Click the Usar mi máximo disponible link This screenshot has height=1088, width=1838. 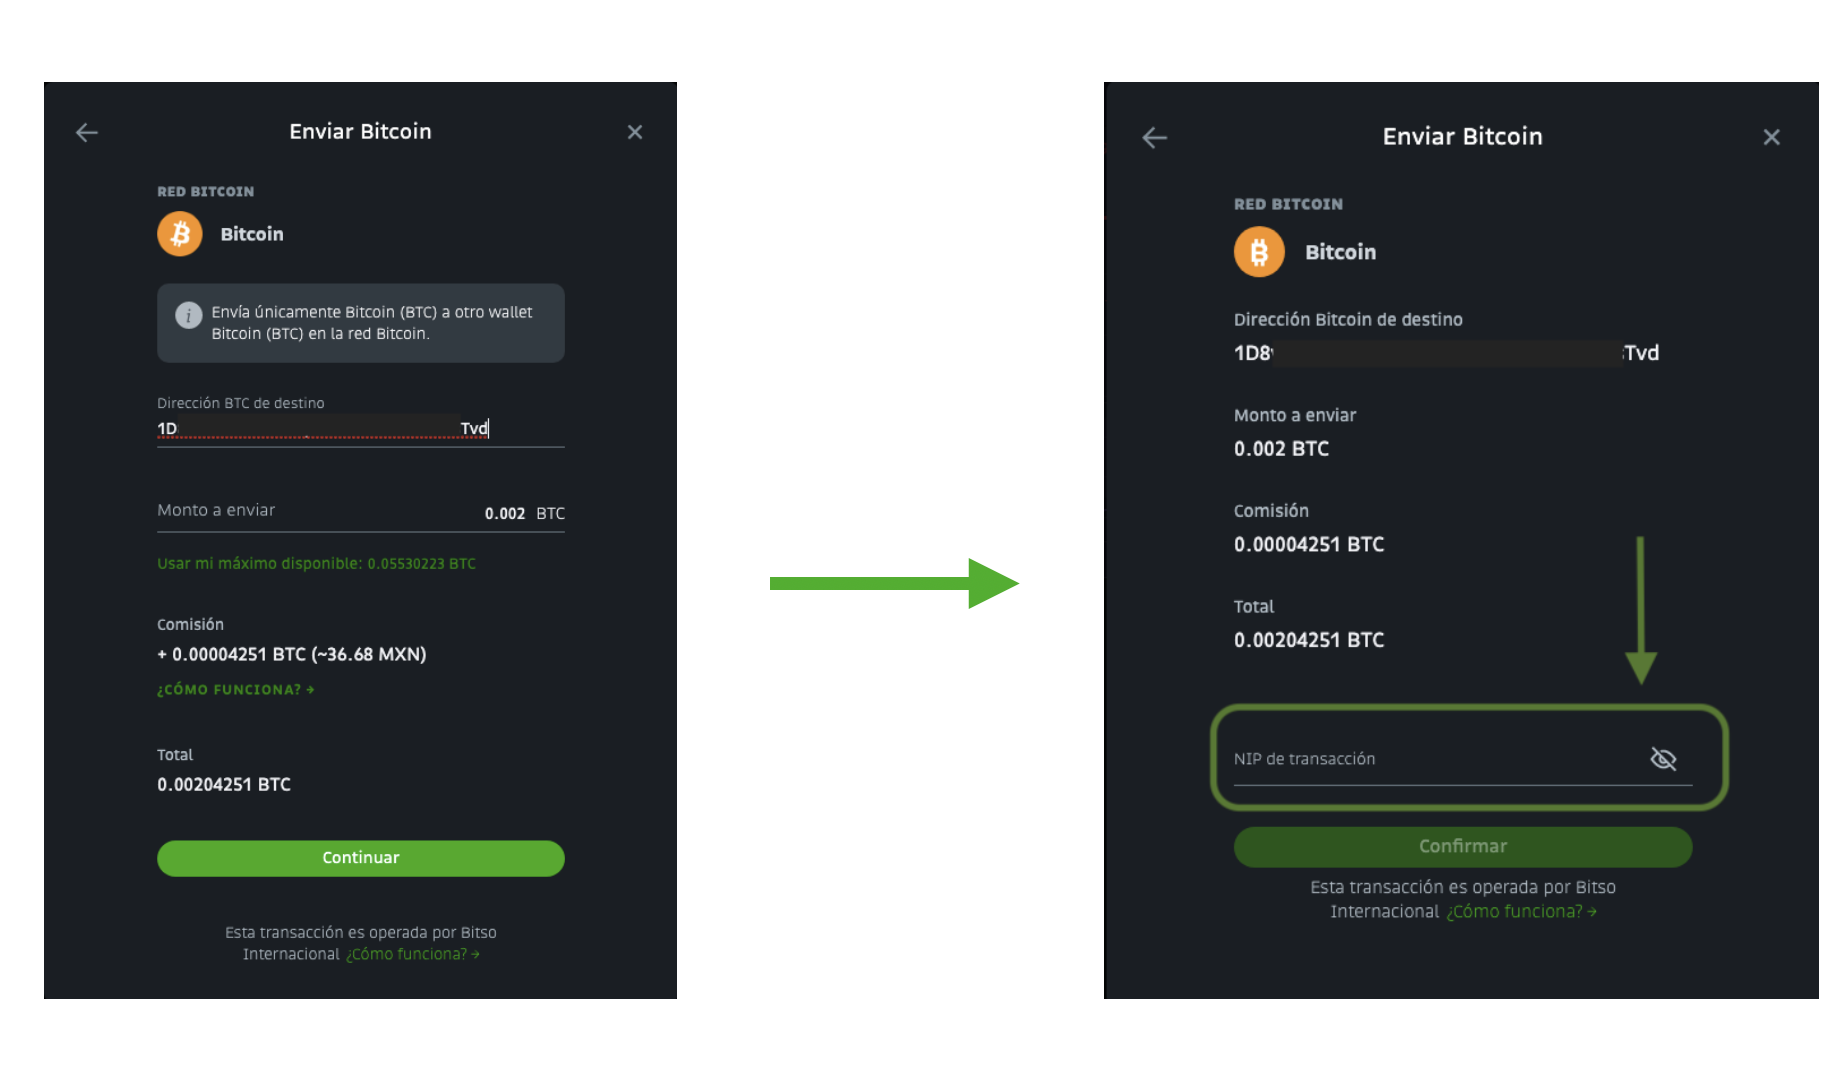pos(316,563)
